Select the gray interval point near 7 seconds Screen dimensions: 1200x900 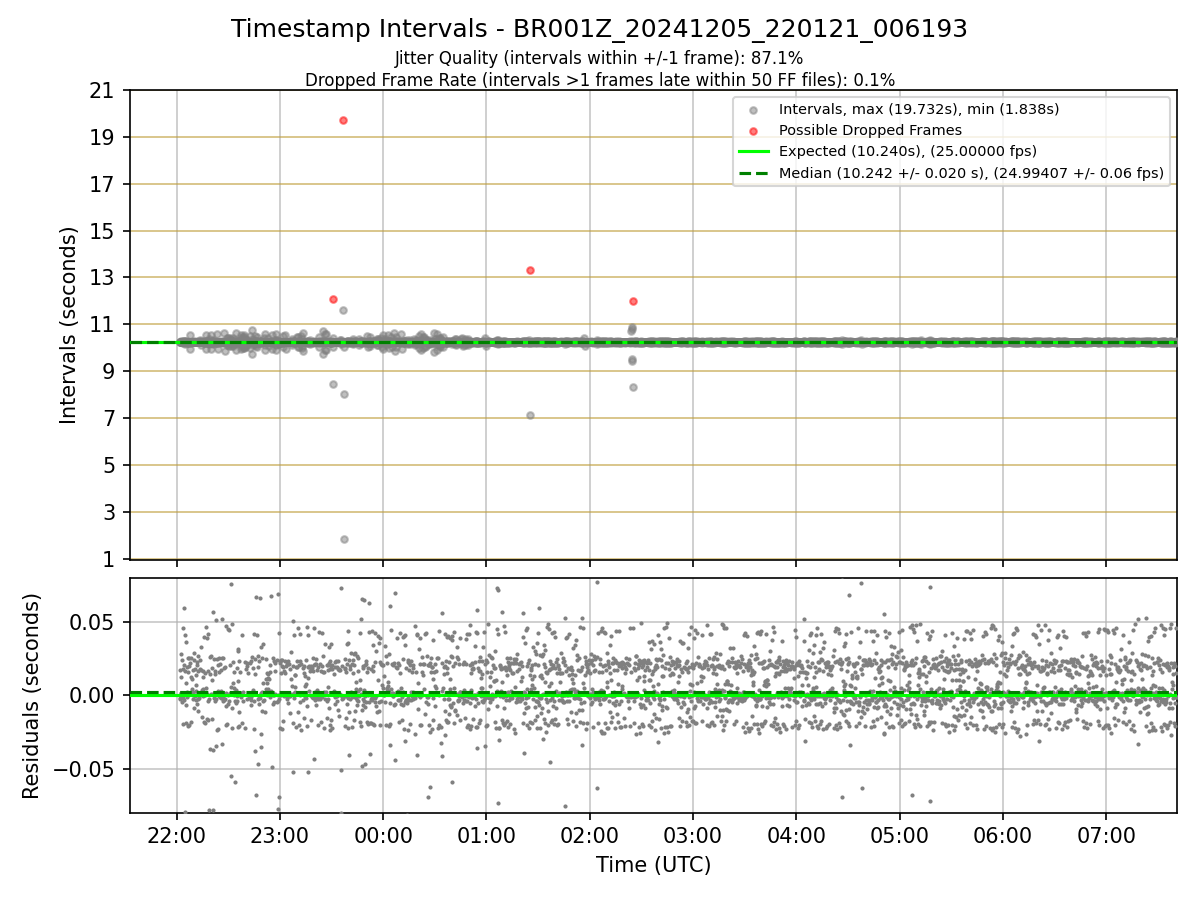point(530,415)
